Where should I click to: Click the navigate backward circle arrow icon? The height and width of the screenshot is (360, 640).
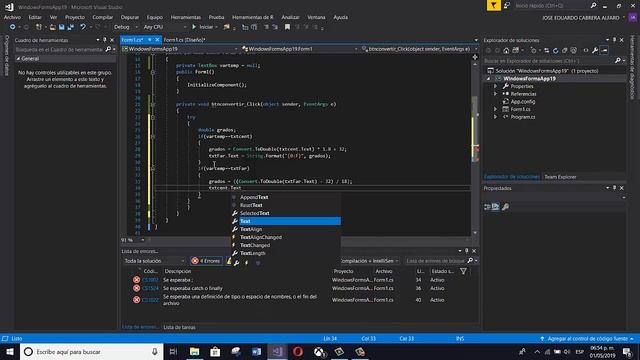(13, 27)
